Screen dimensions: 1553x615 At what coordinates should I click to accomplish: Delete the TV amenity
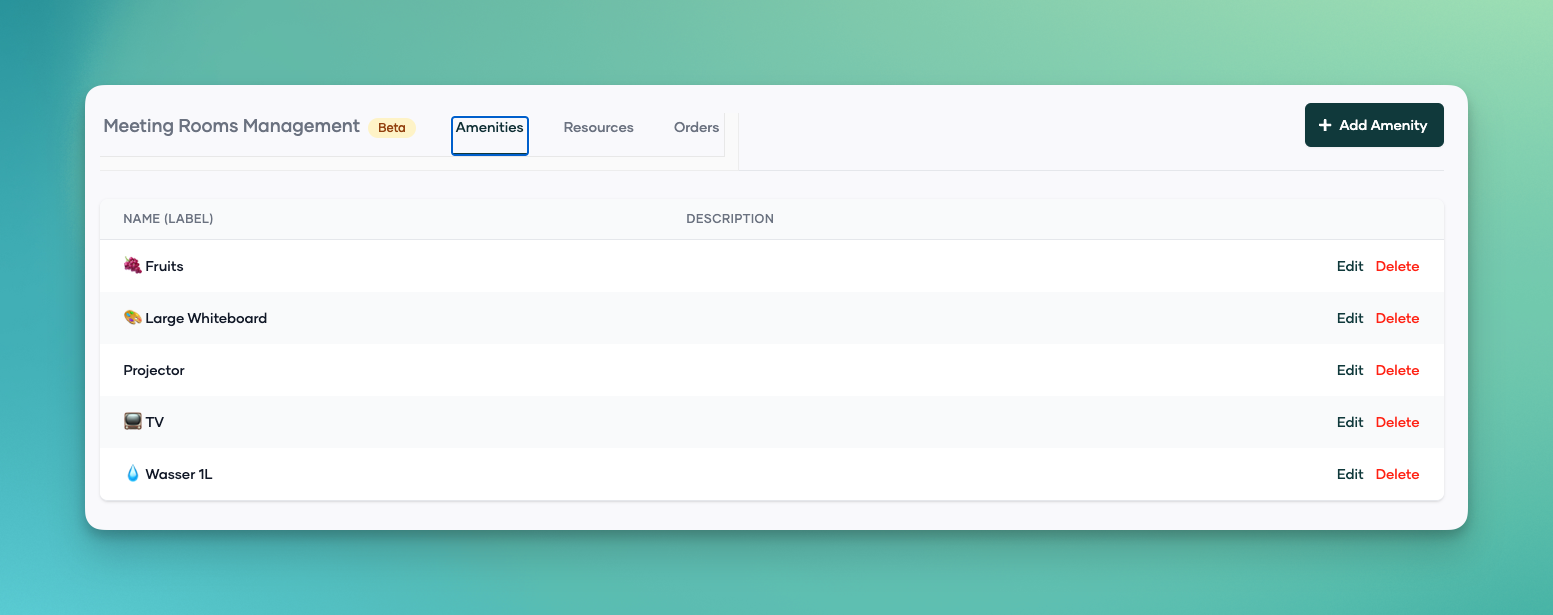[x=1397, y=422]
